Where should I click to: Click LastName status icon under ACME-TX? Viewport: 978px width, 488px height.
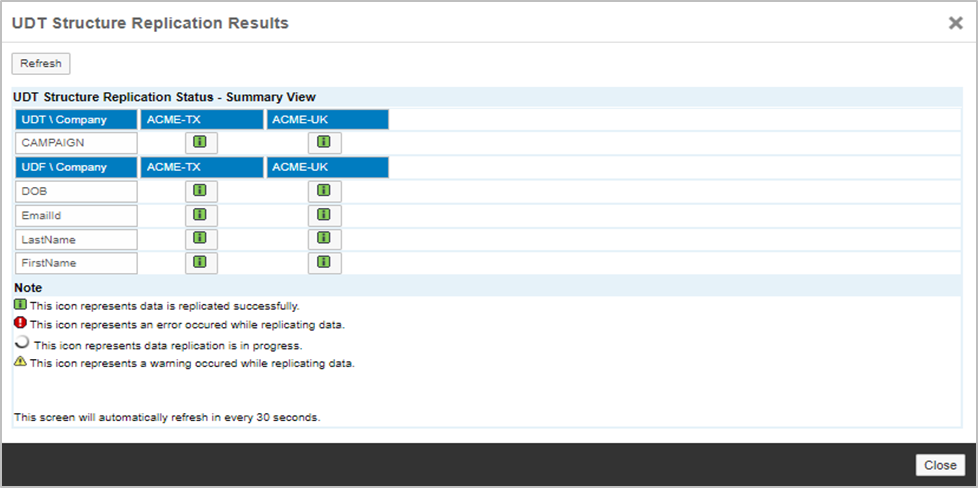pyautogui.click(x=200, y=239)
